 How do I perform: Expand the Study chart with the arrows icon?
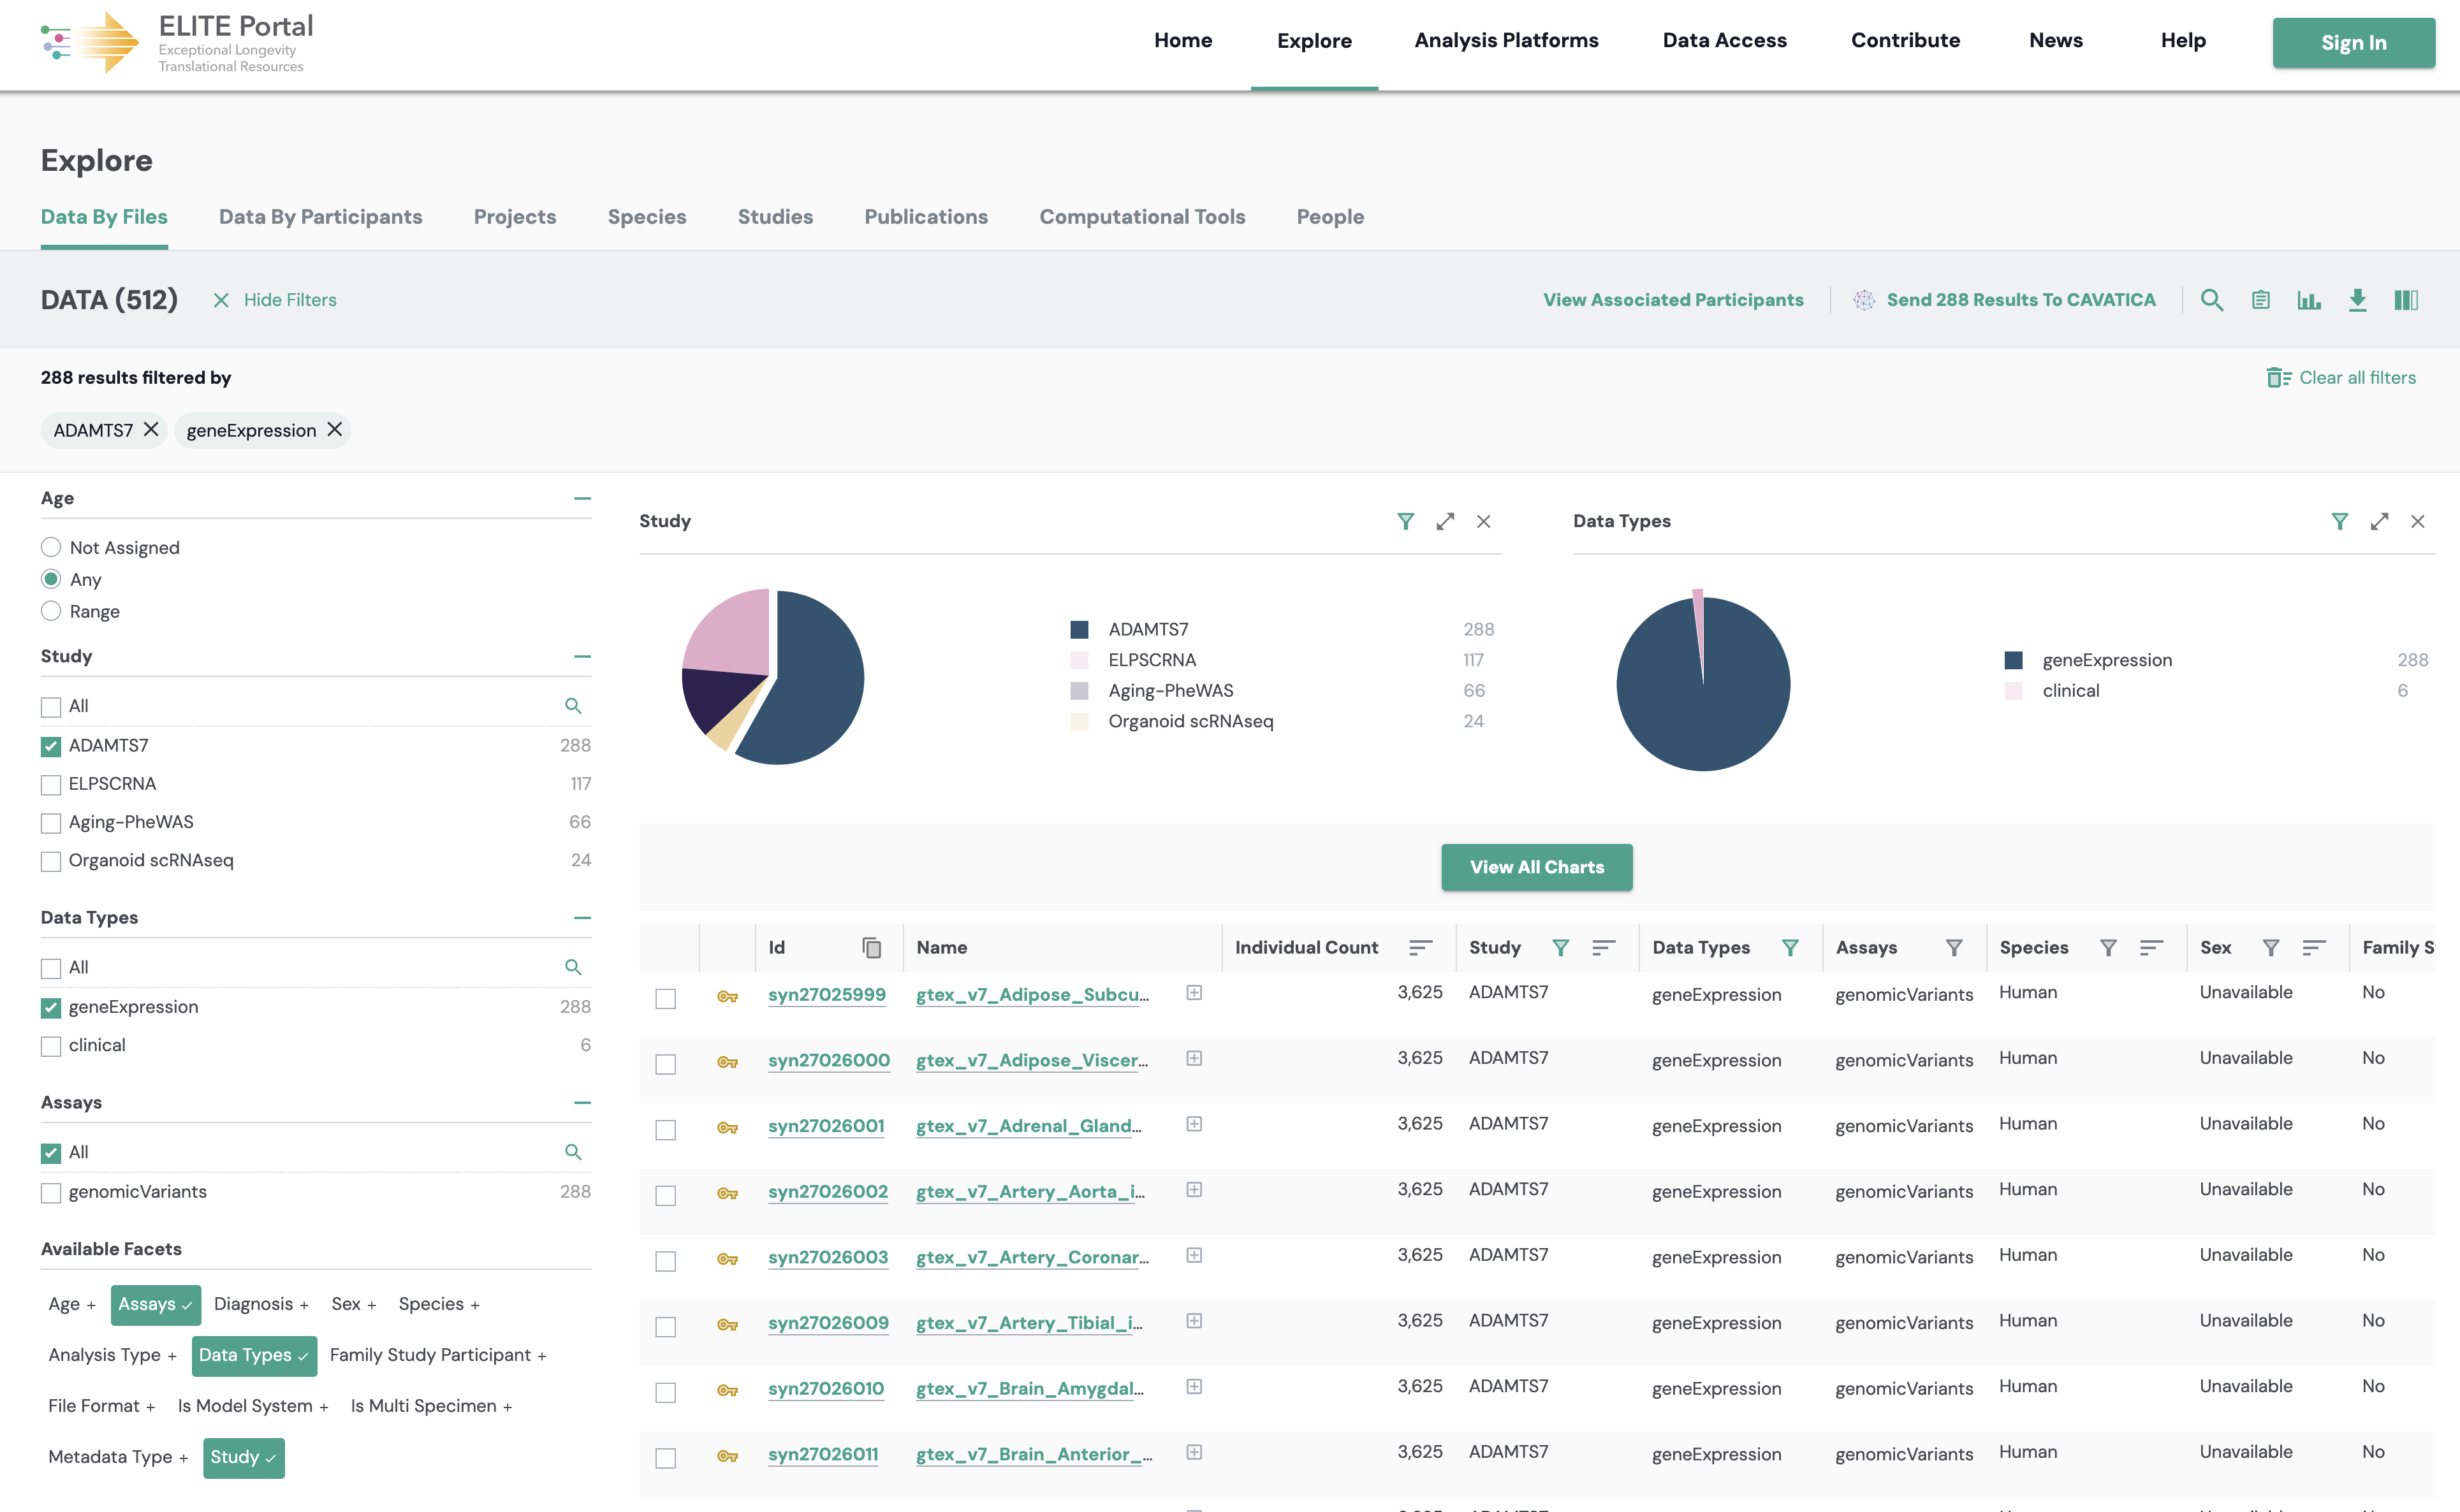(x=1445, y=521)
